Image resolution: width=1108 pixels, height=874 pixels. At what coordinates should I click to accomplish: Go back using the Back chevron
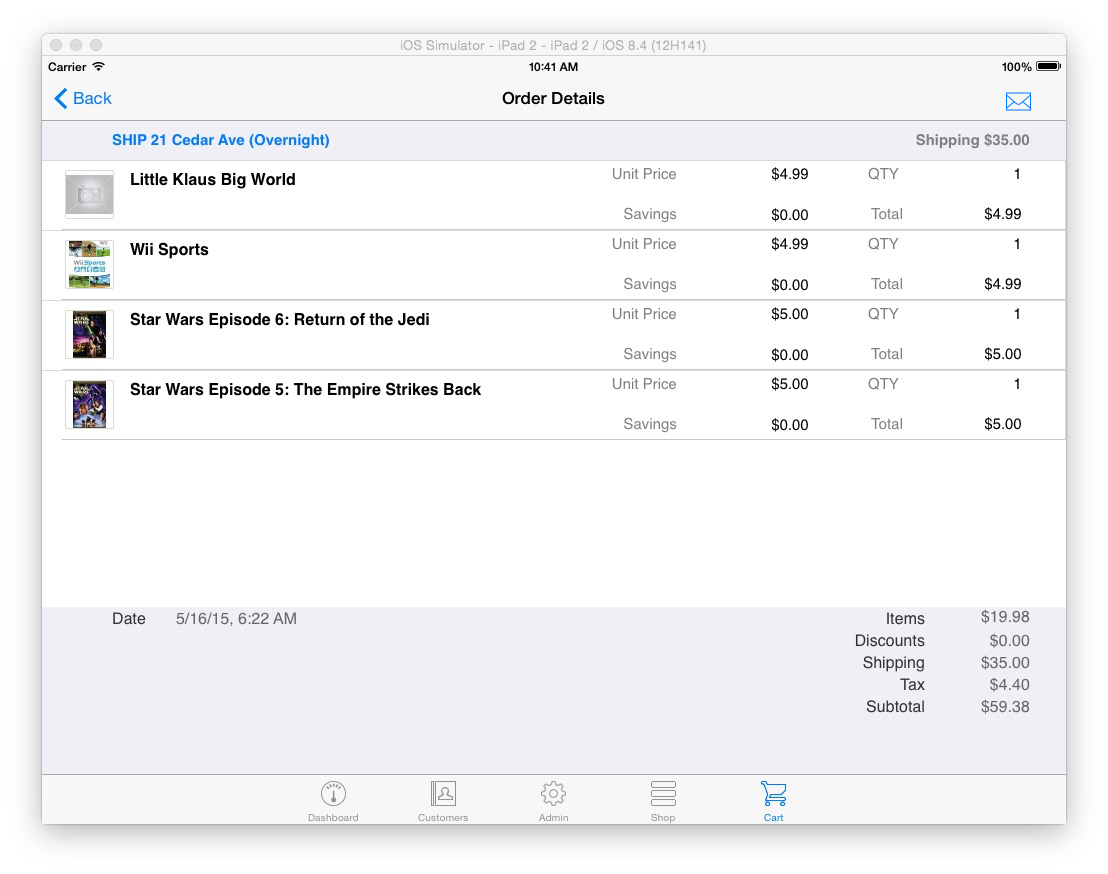click(x=83, y=98)
